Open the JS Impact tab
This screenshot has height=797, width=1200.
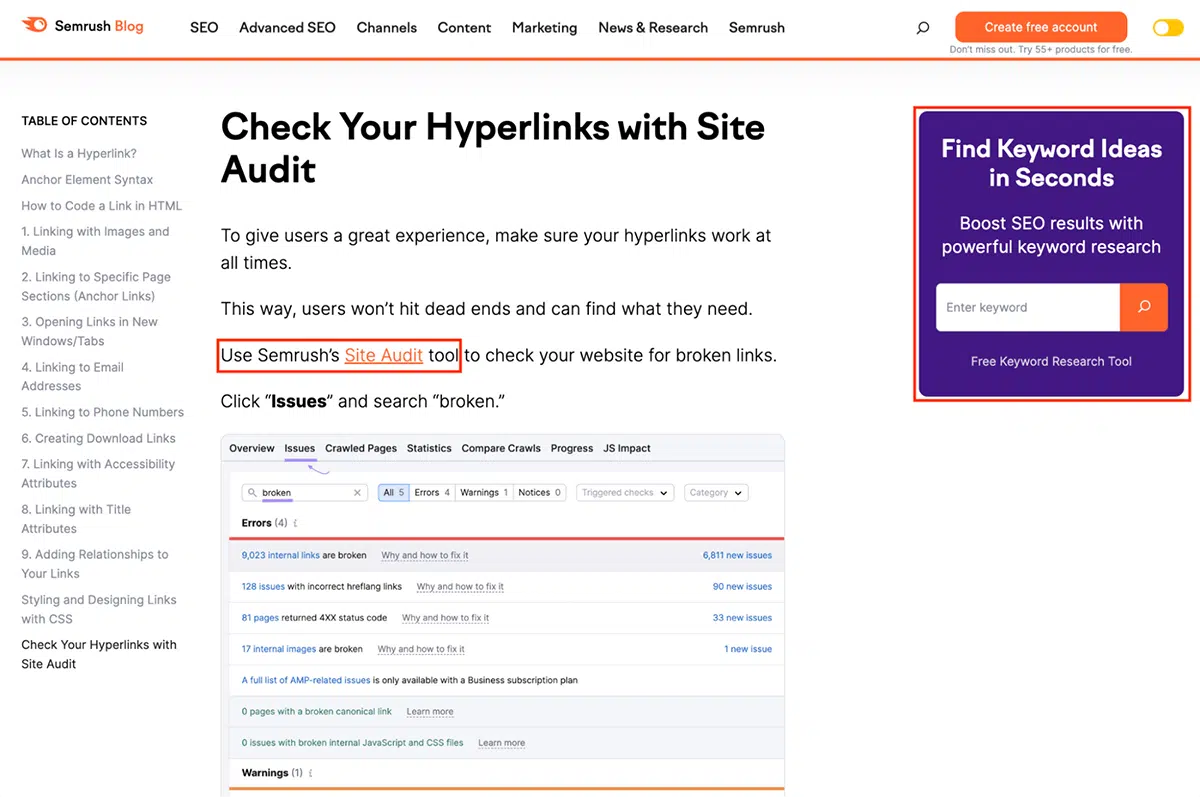click(x=627, y=448)
